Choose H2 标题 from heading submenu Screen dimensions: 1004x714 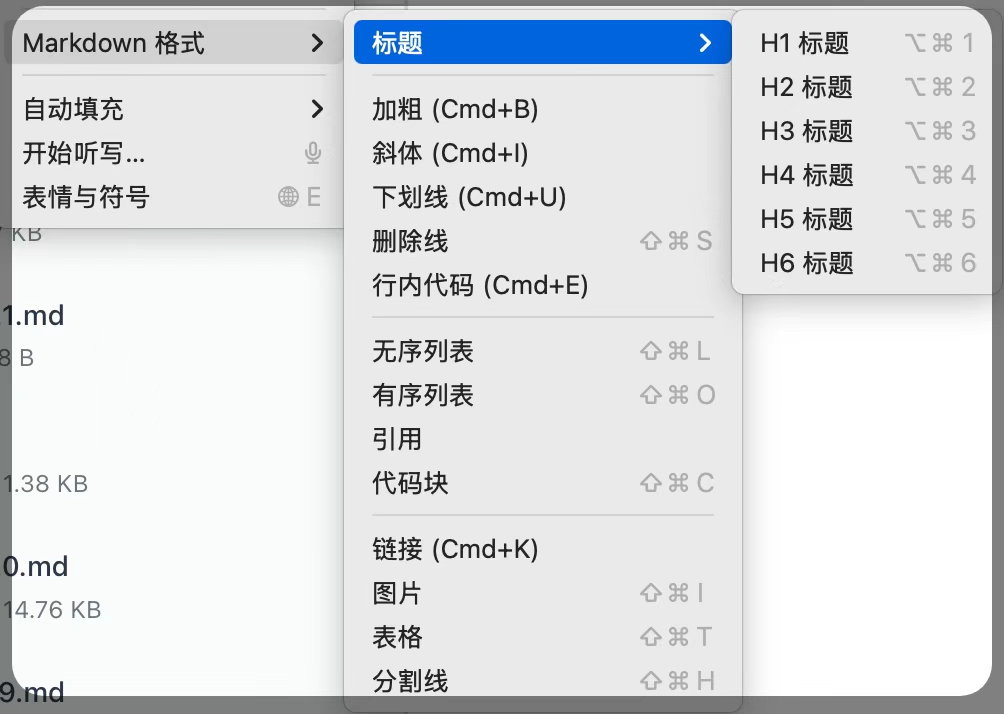805,87
